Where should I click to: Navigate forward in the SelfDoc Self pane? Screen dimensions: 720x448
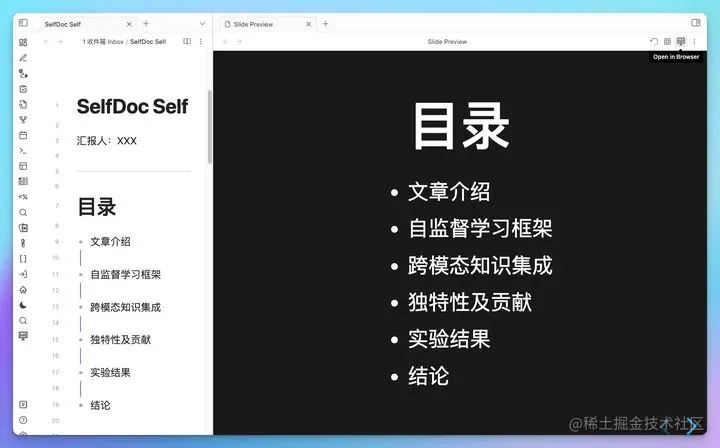point(60,42)
